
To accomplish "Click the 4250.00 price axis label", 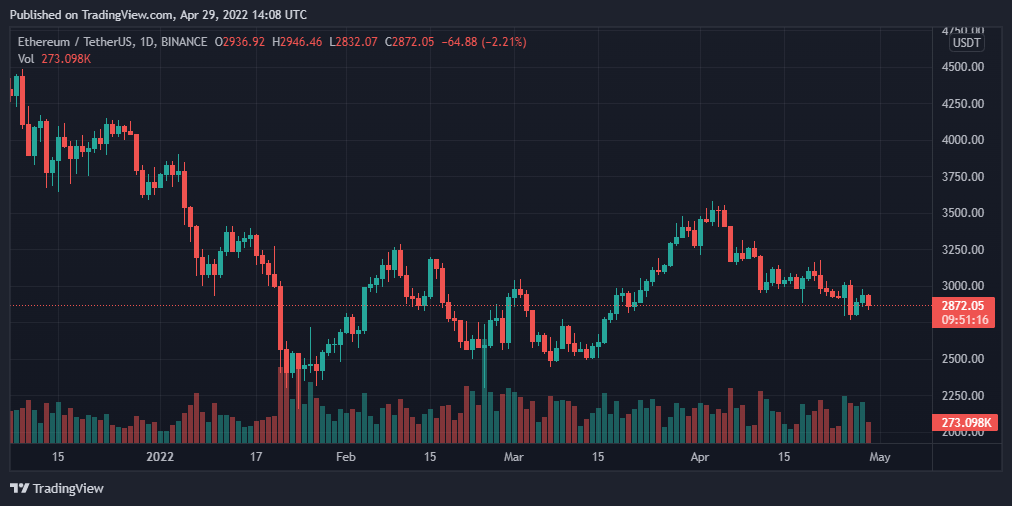I will [x=962, y=103].
